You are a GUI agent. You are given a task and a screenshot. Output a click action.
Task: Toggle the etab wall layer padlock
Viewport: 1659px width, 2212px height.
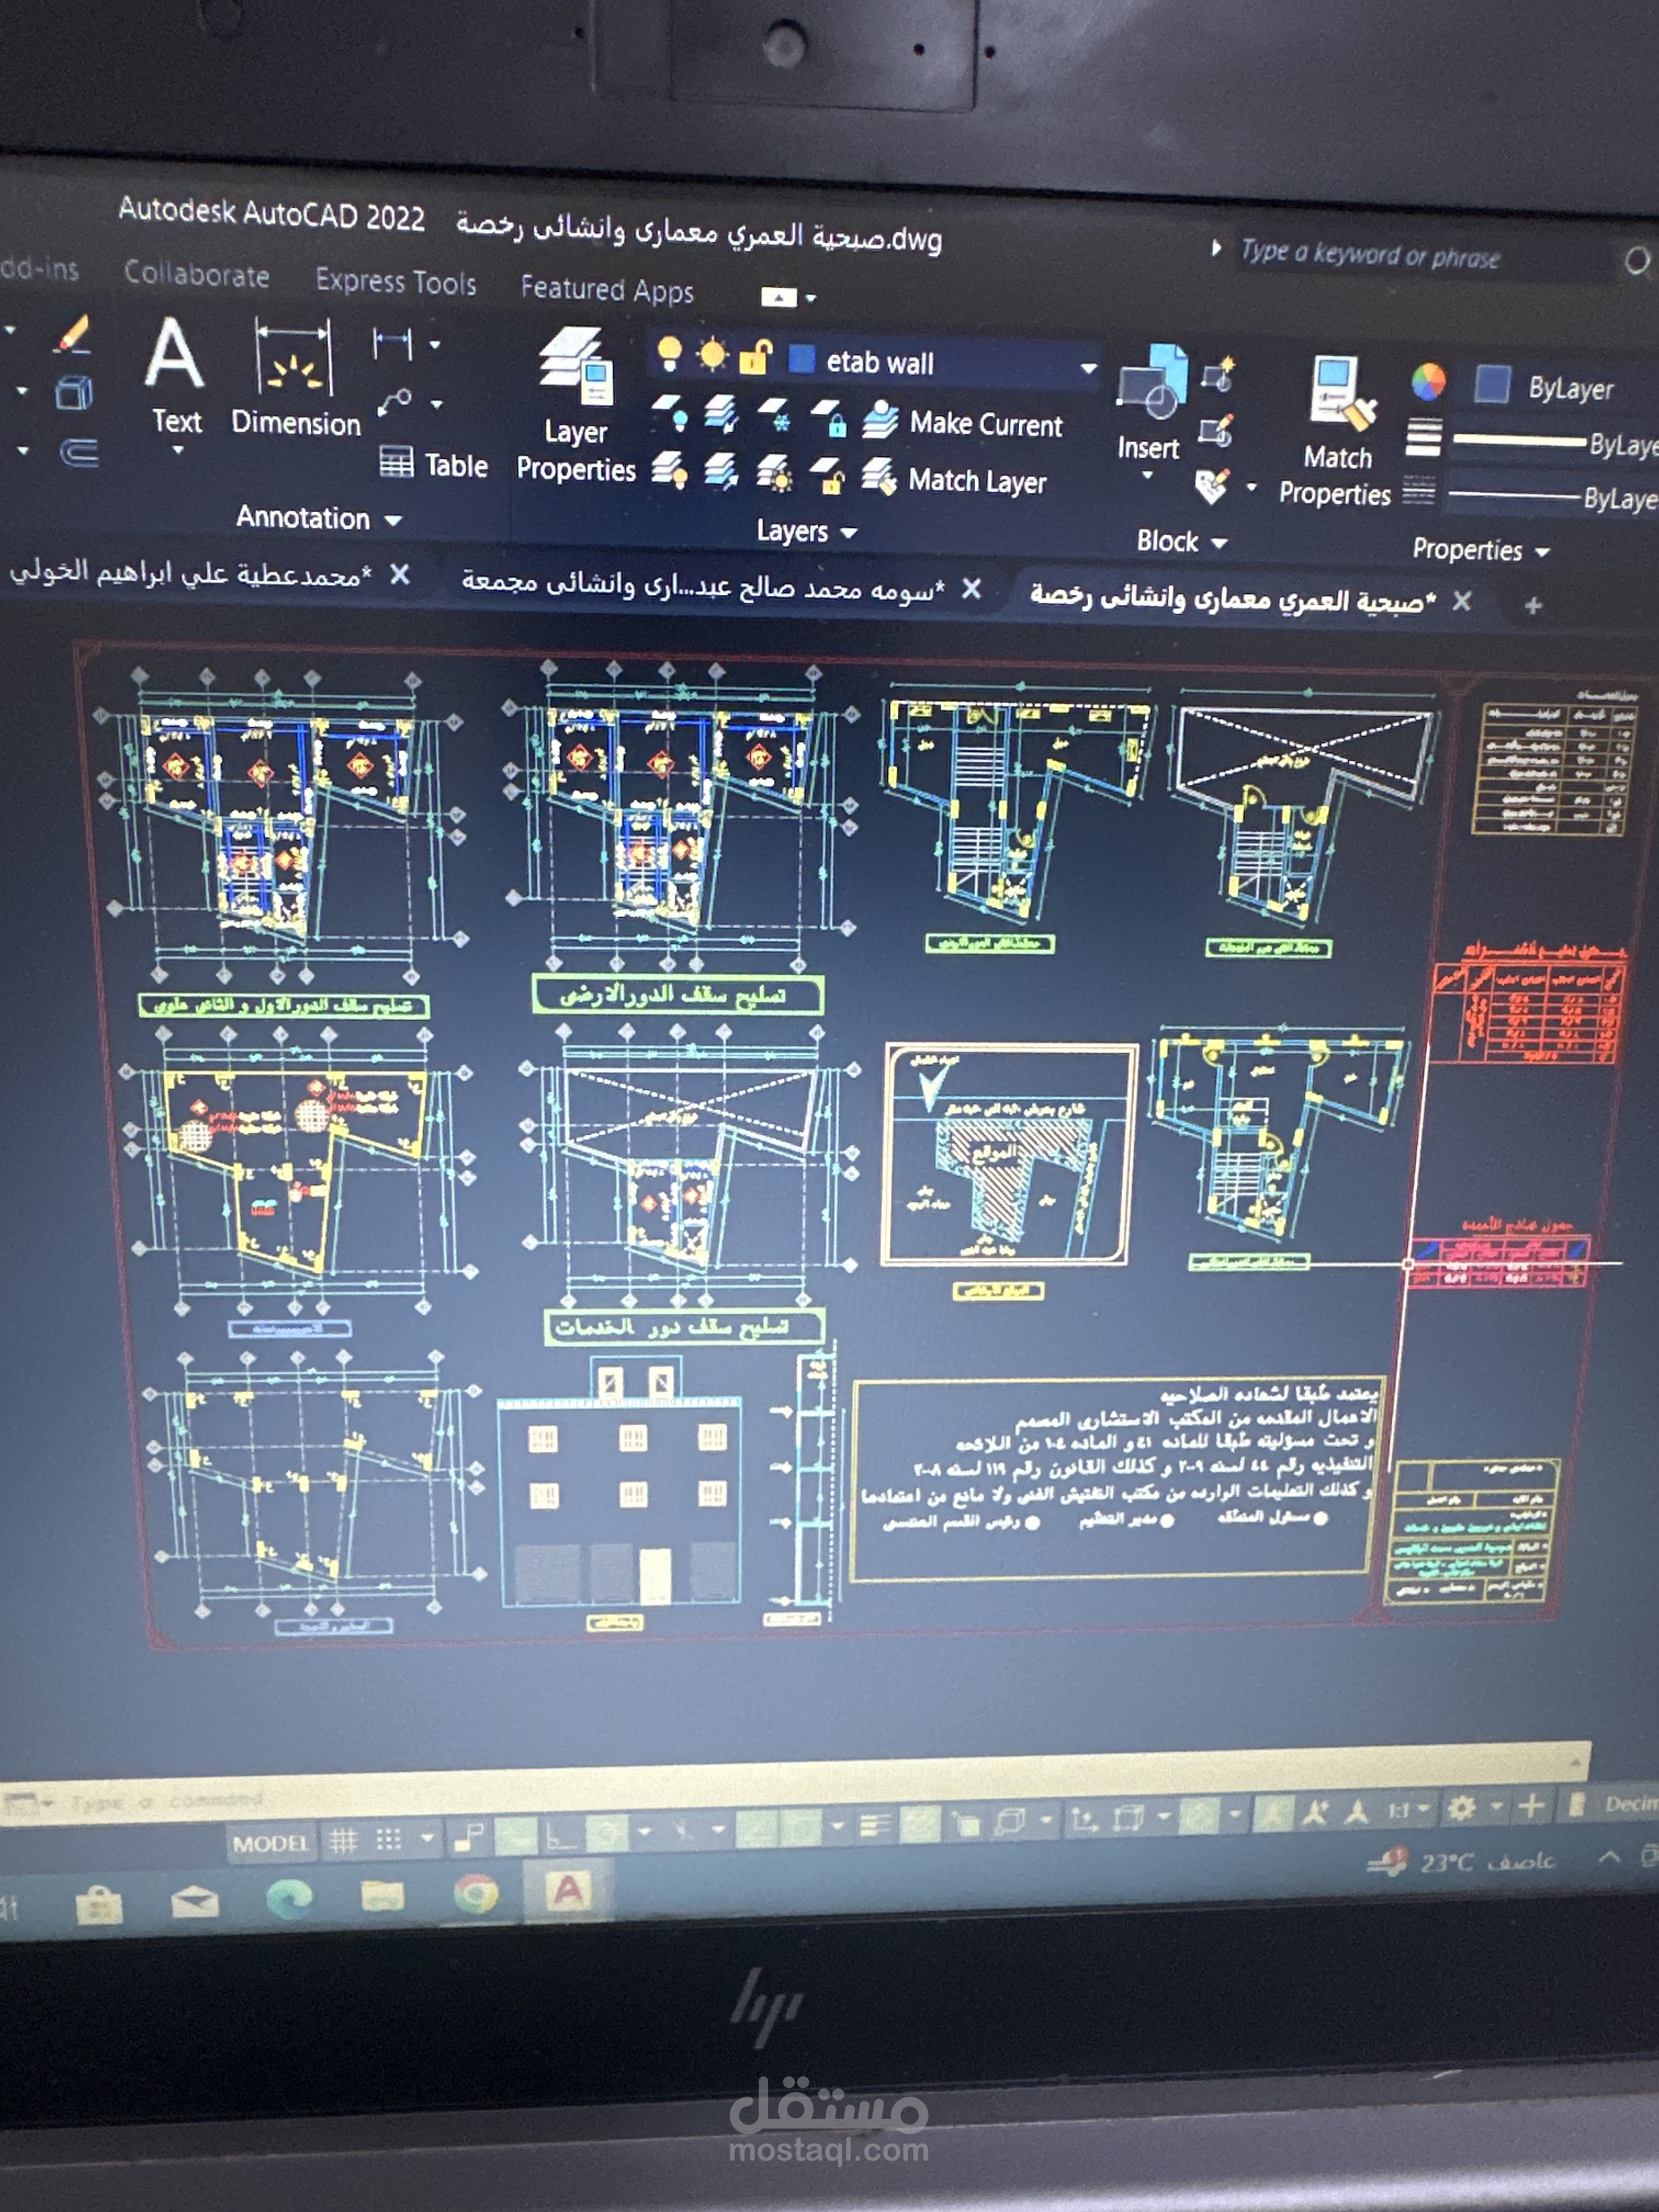756,357
